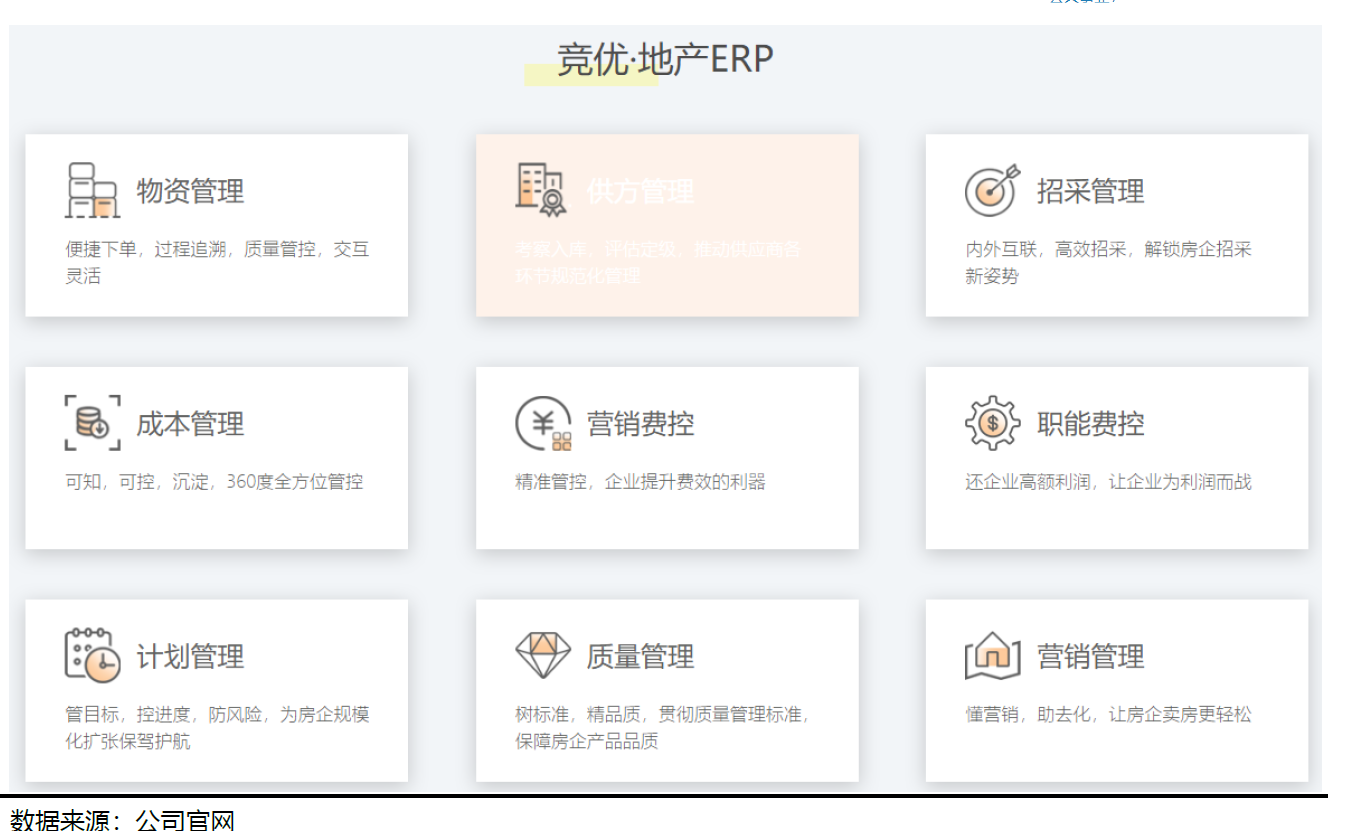Open the 营销管理 module title

[x=1090, y=657]
